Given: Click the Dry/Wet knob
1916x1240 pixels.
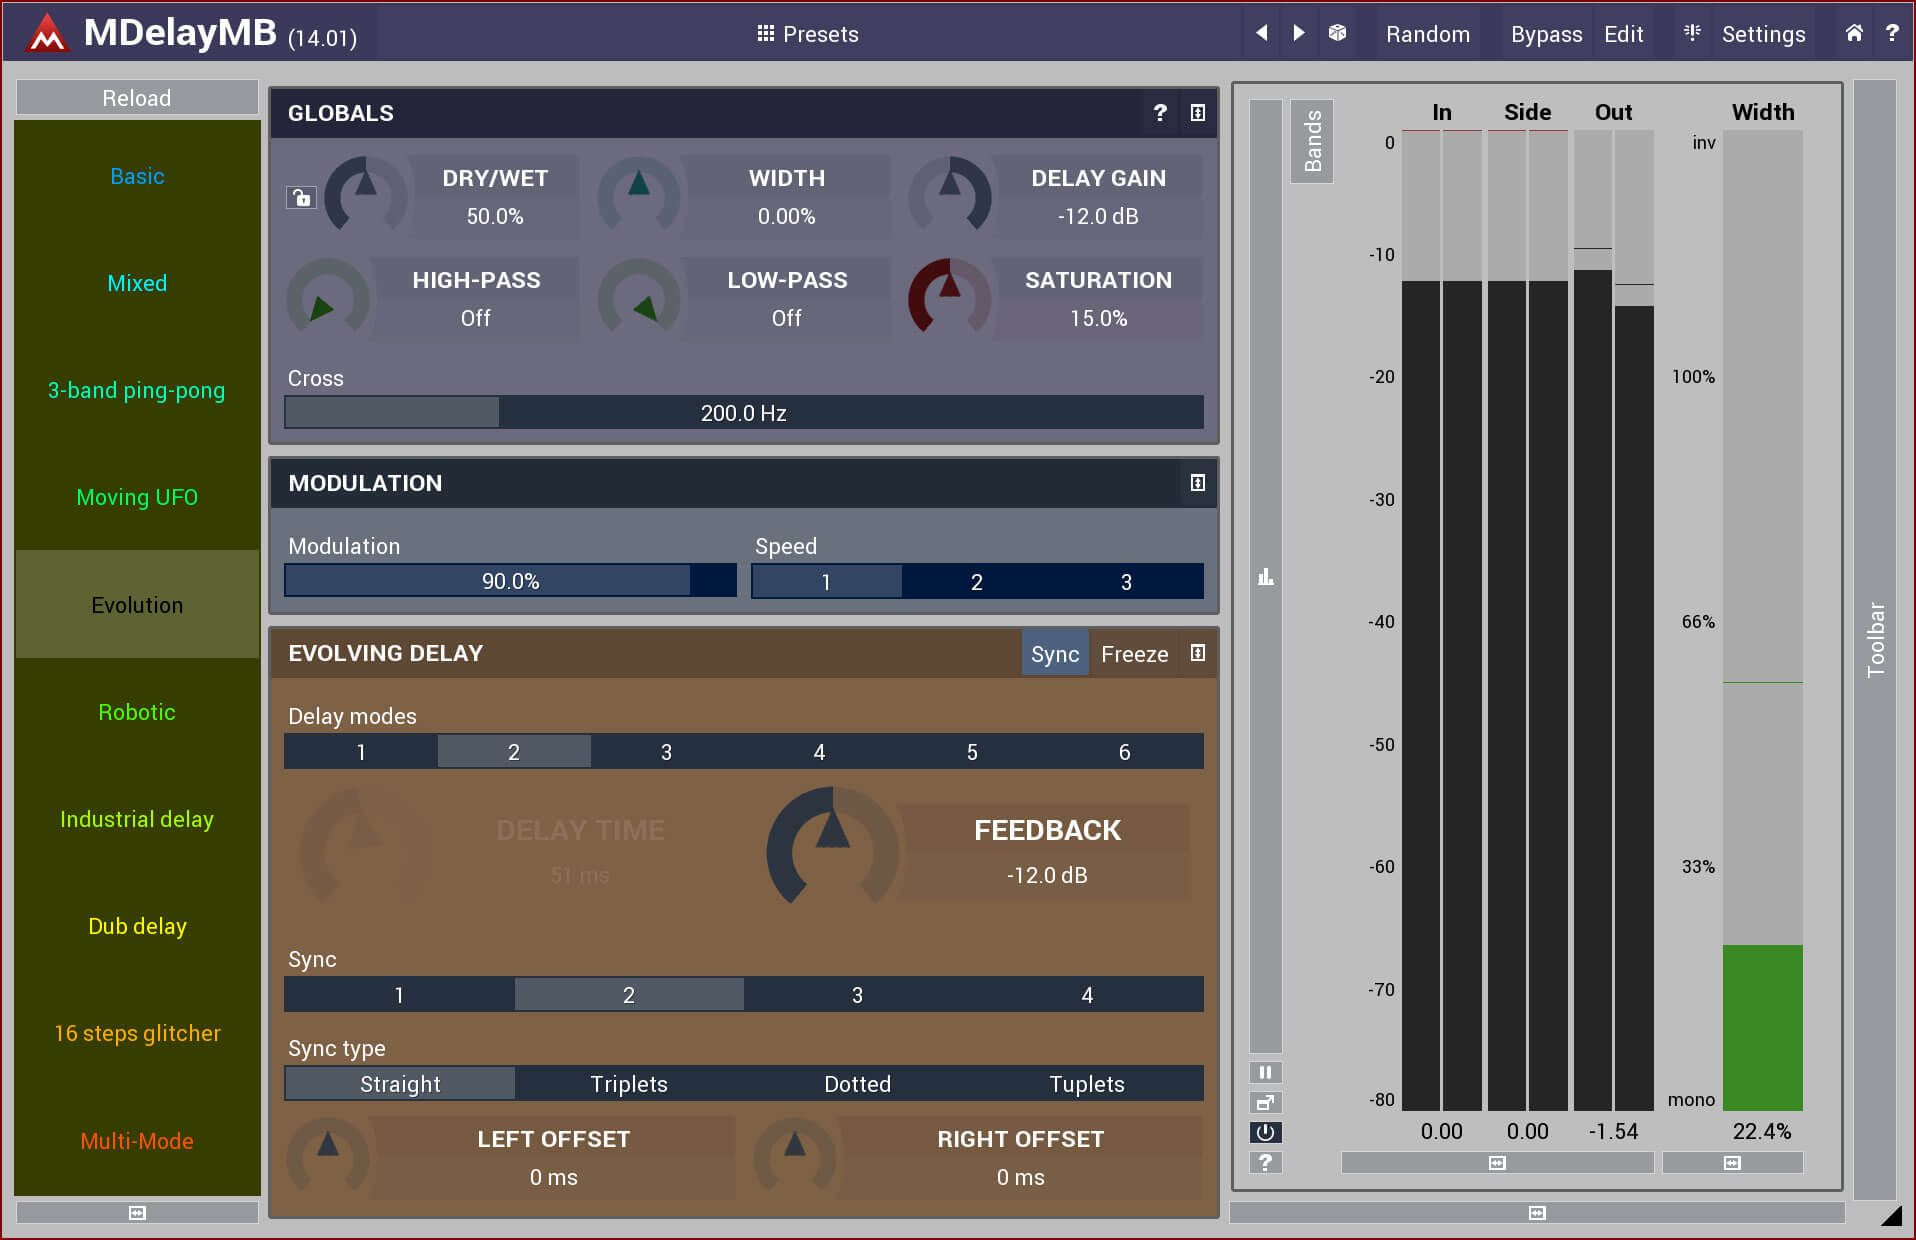Looking at the screenshot, I should pos(366,196).
